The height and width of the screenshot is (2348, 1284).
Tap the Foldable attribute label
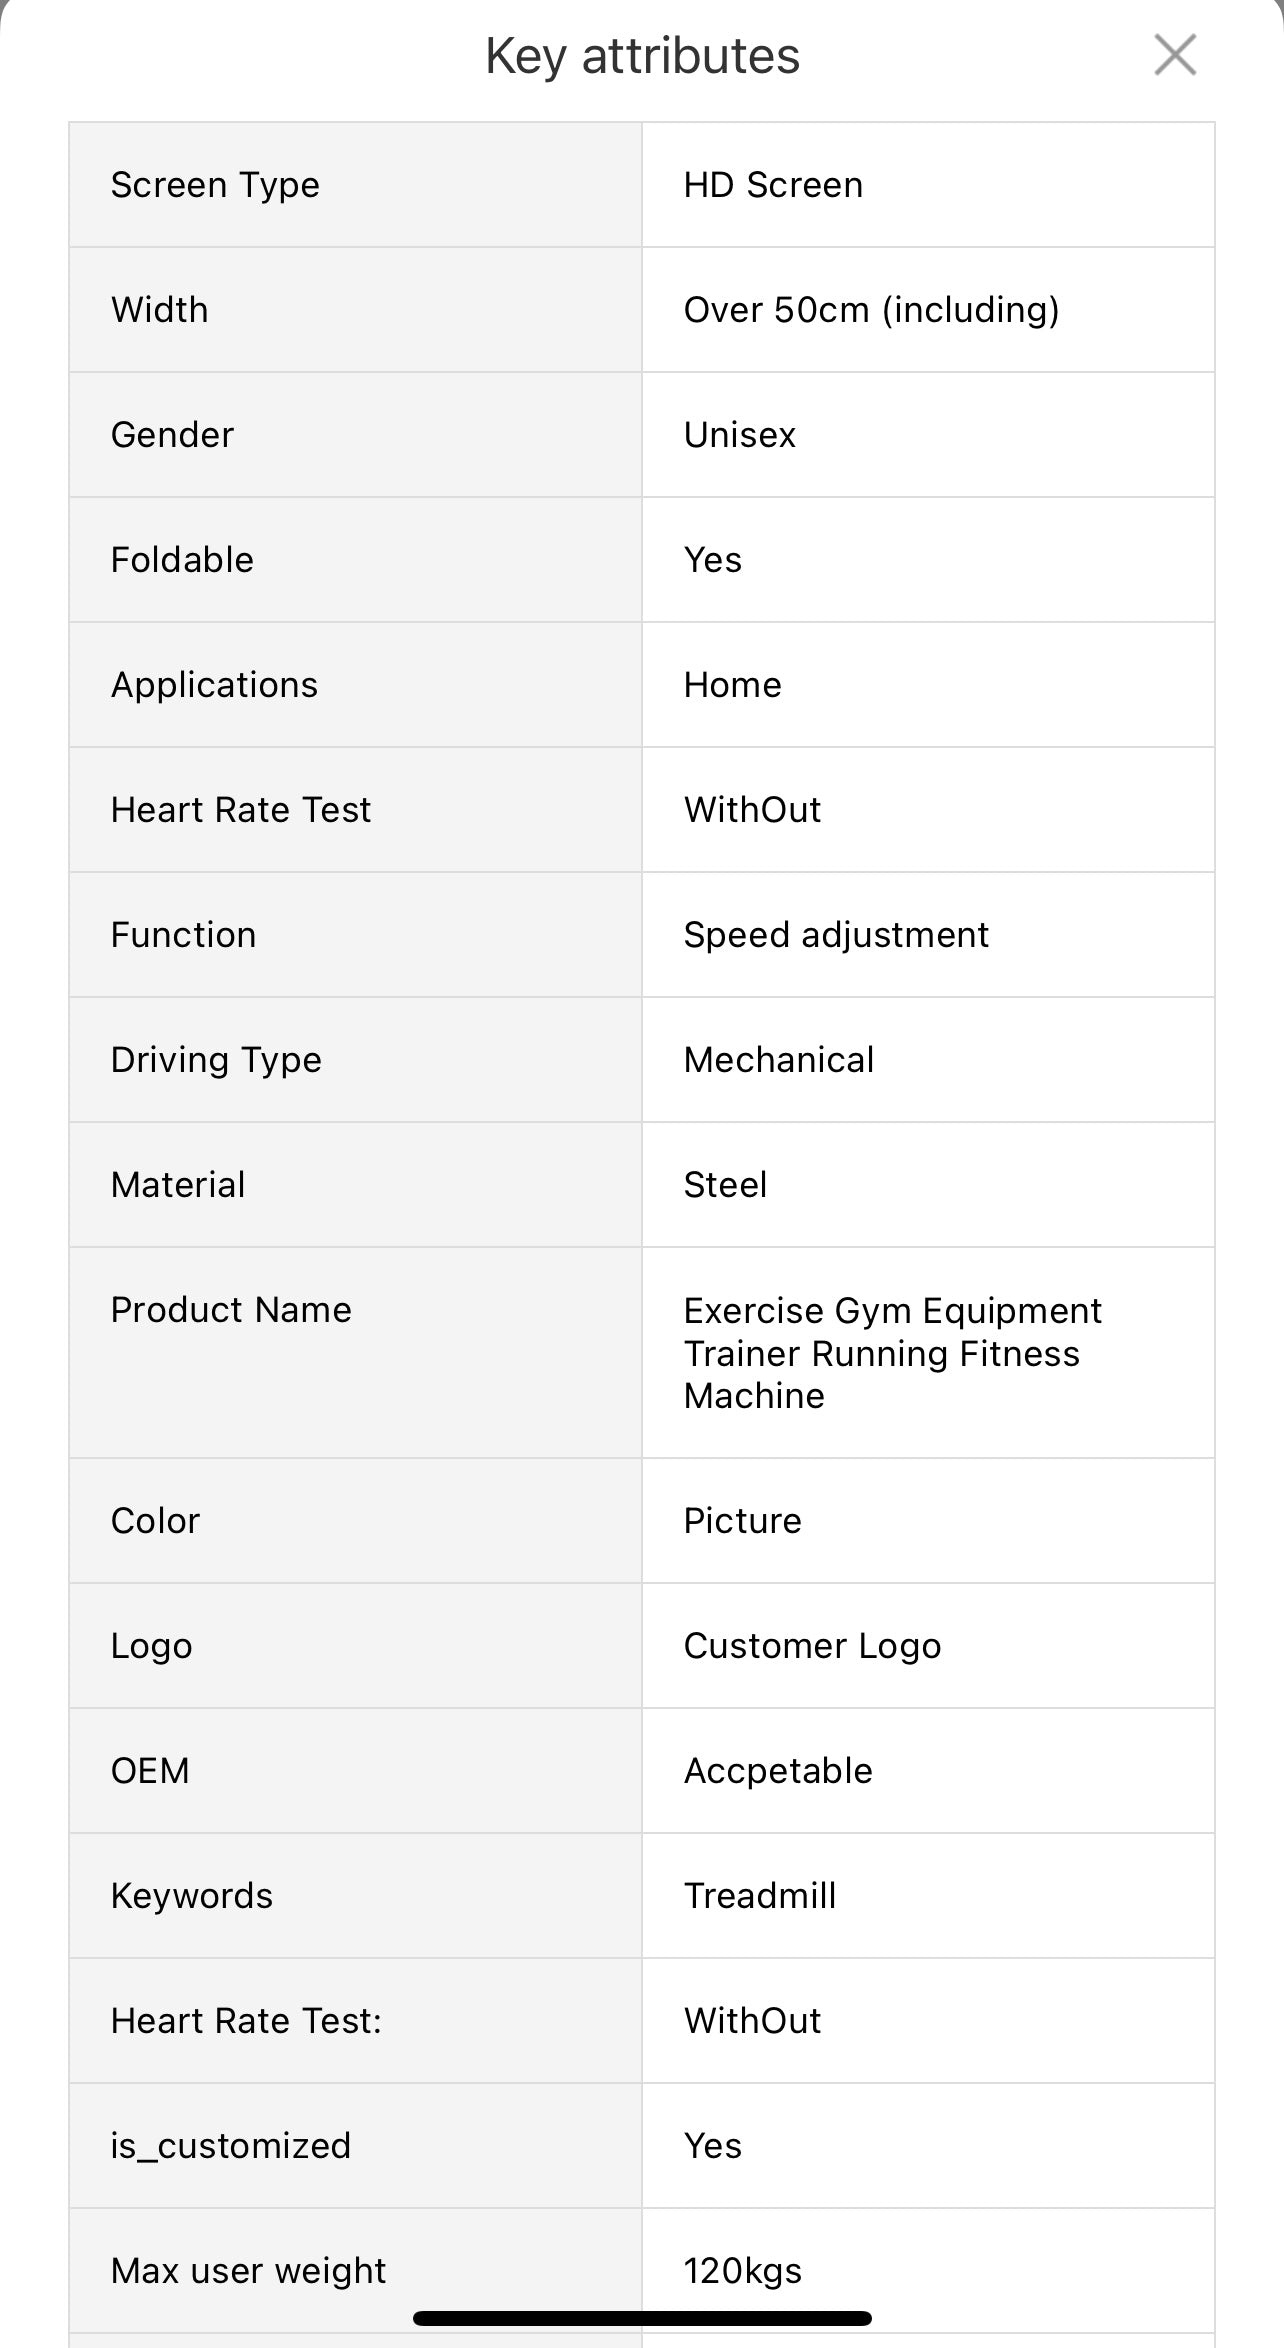pos(182,560)
